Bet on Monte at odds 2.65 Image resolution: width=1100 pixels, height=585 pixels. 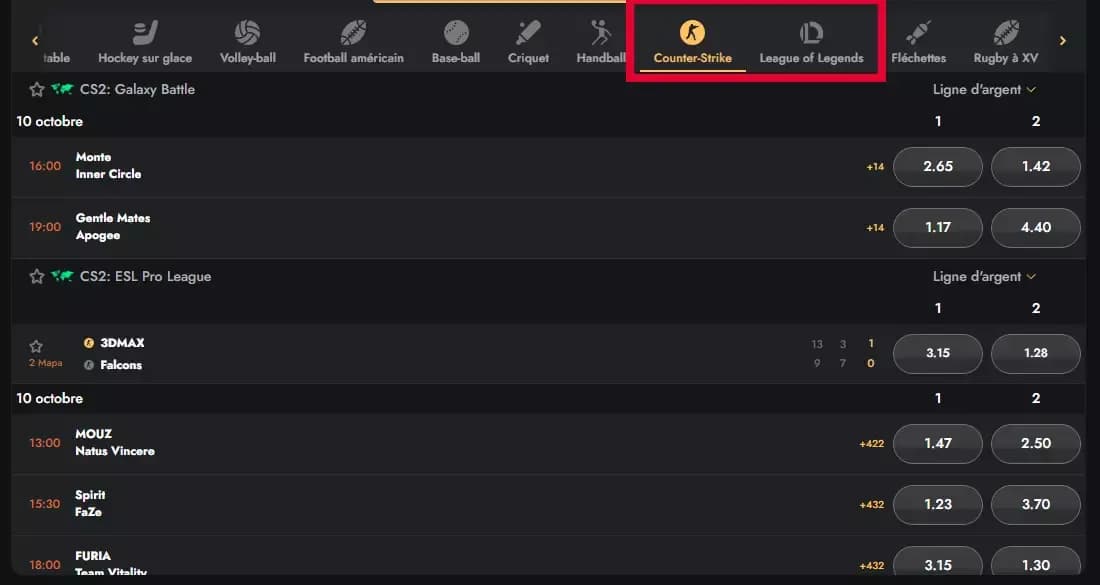coord(938,167)
